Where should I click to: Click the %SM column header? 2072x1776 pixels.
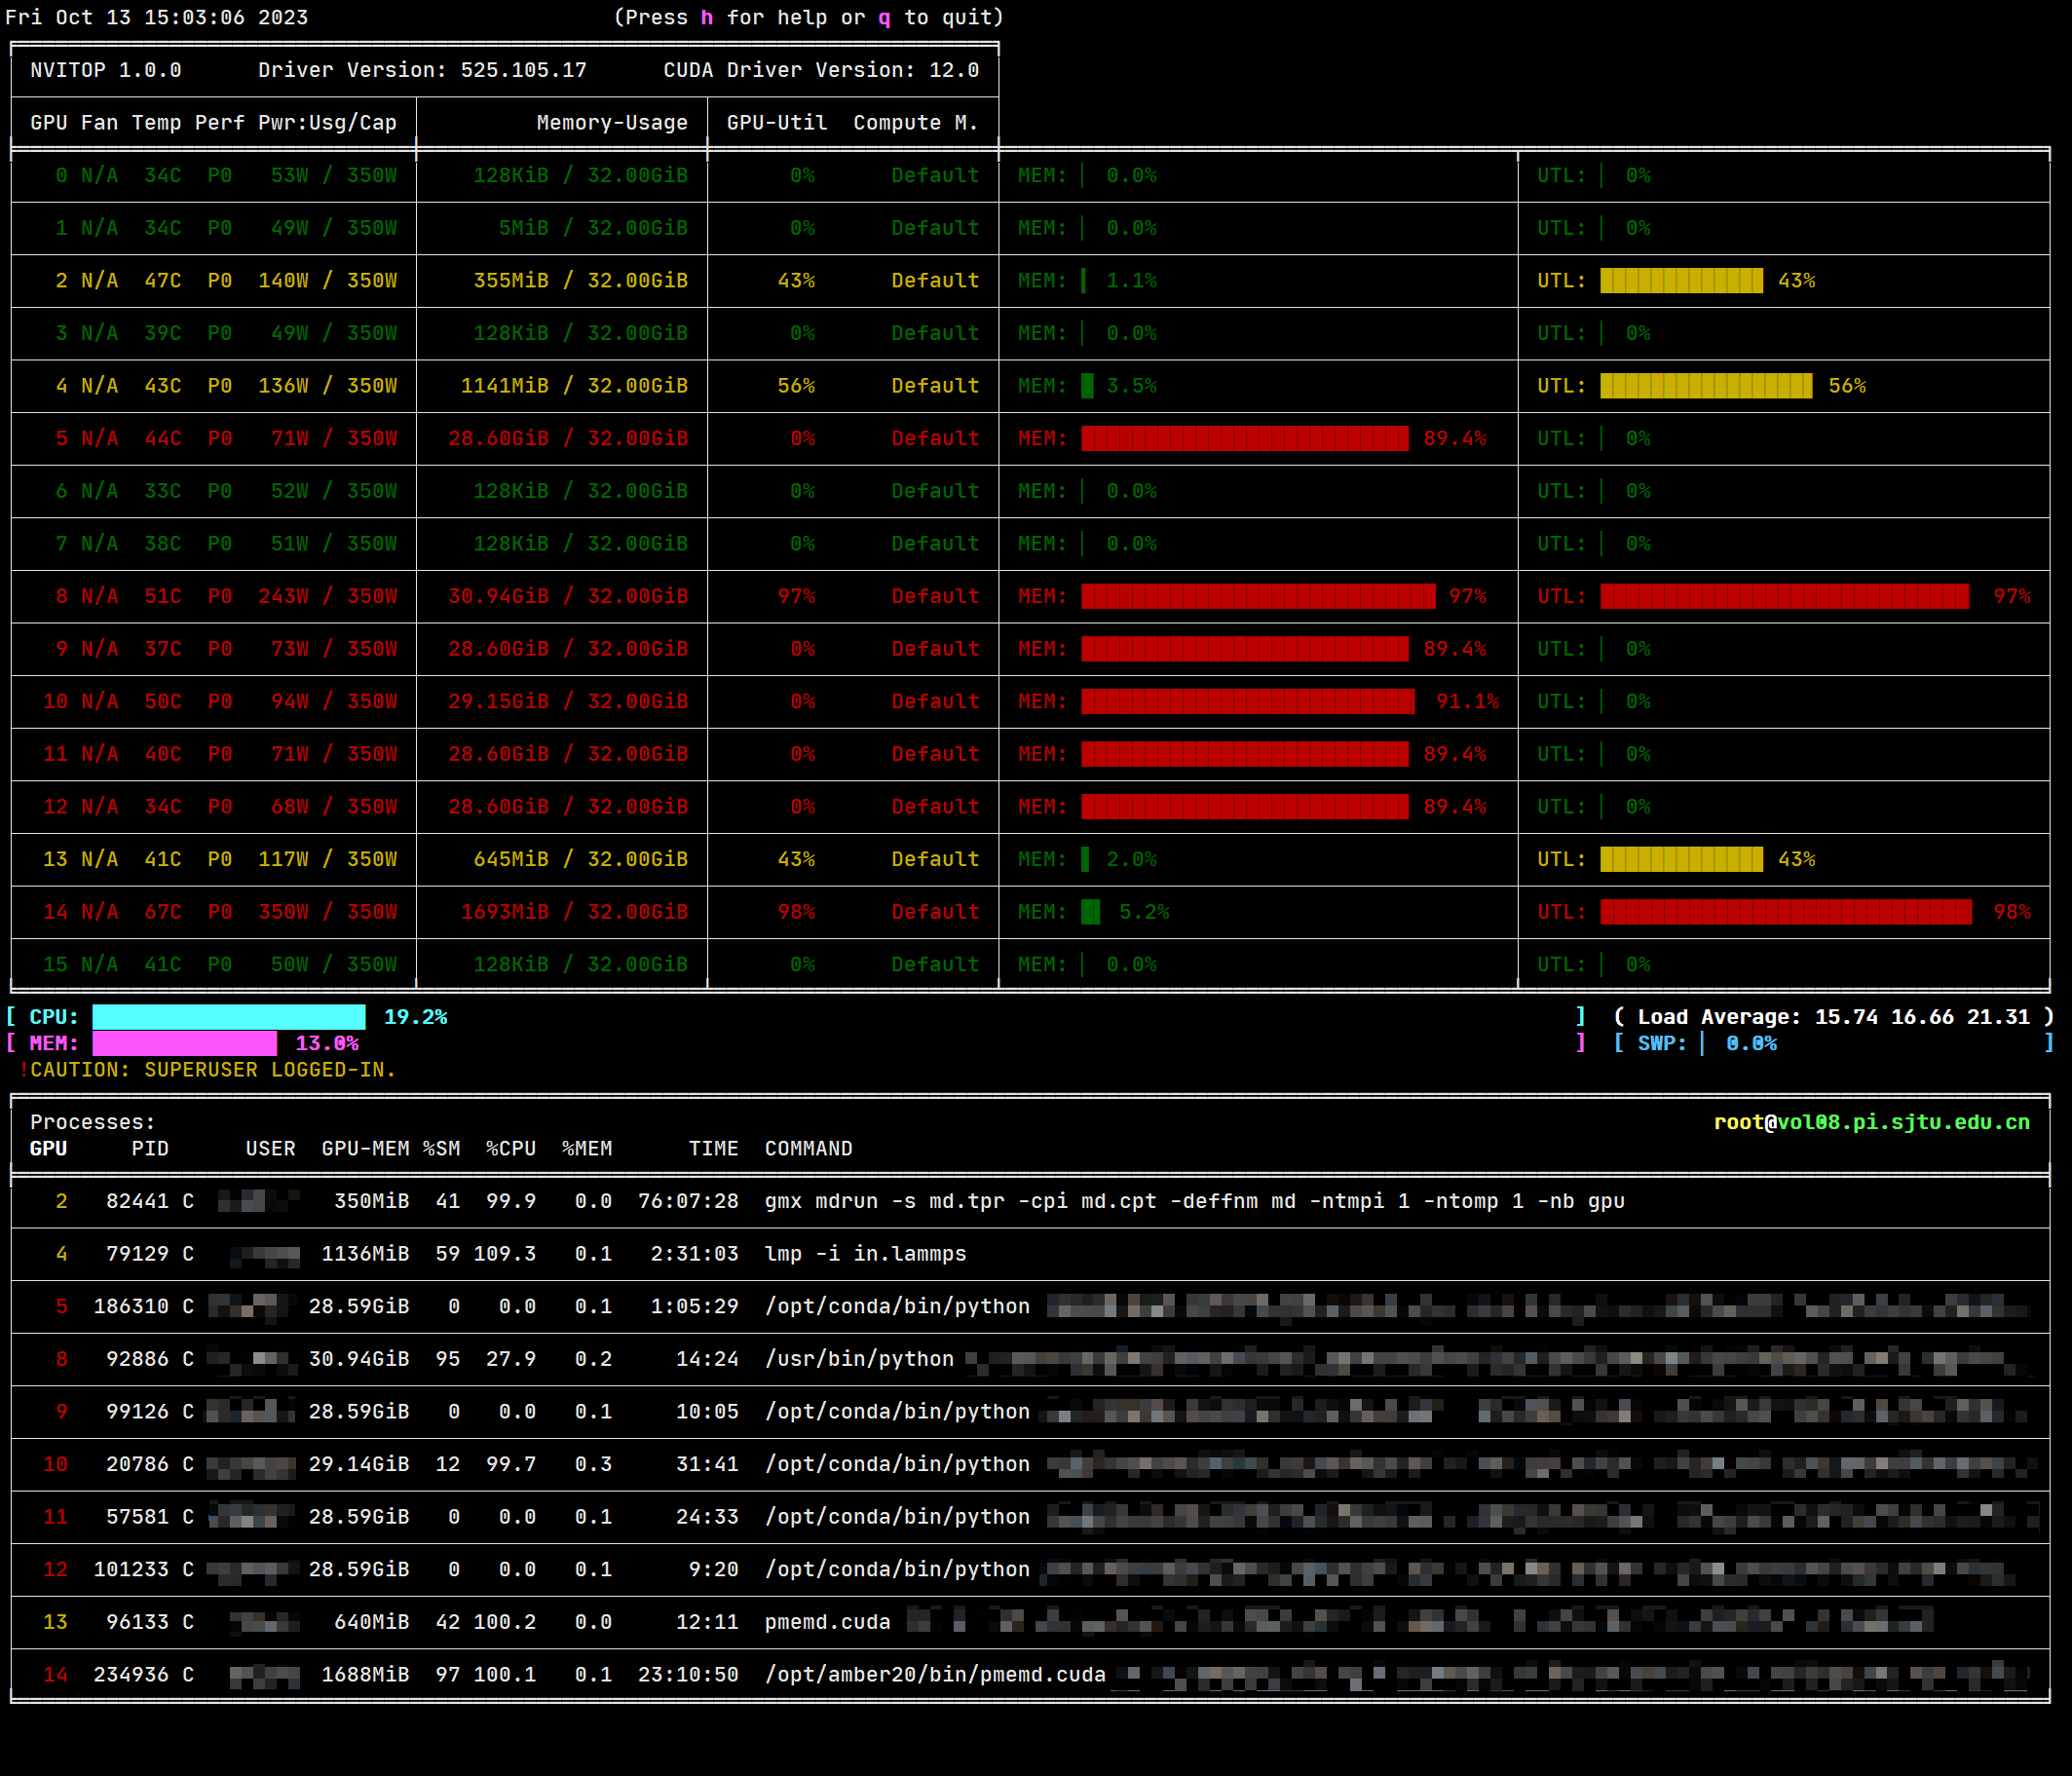[x=442, y=1149]
